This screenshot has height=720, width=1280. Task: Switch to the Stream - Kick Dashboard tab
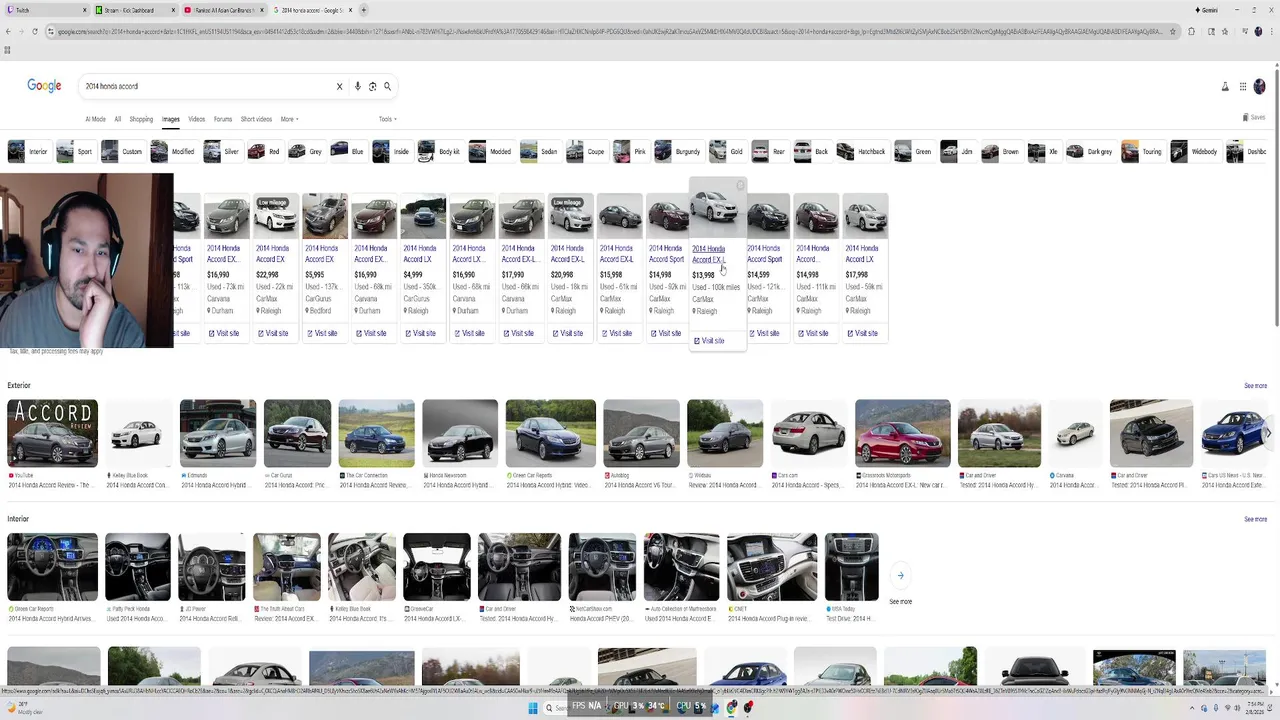tap(133, 10)
